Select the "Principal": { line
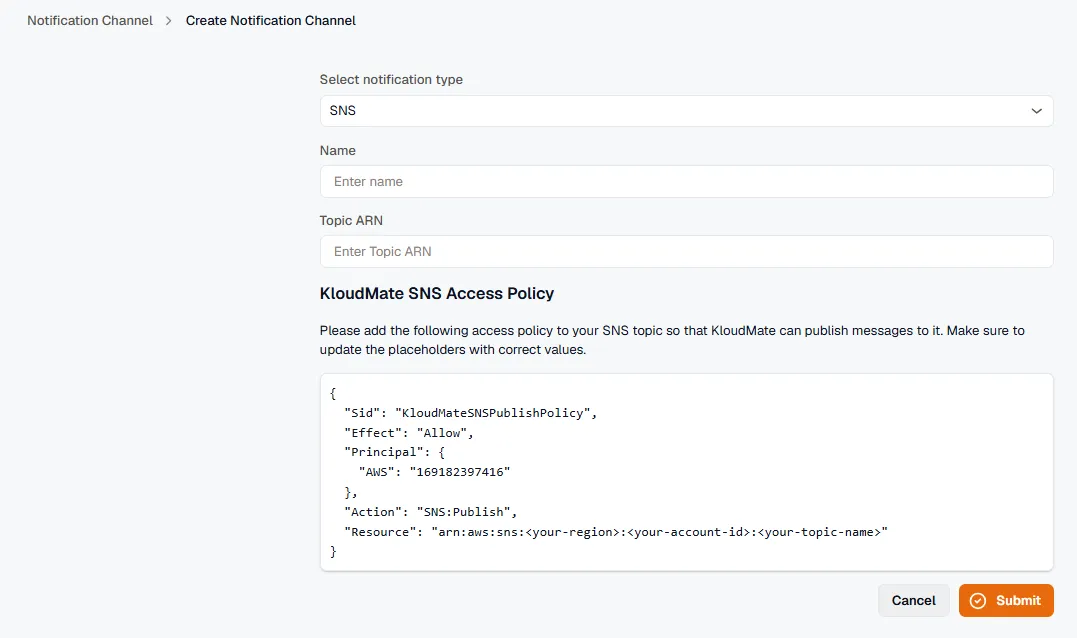1077x638 pixels. tap(395, 452)
